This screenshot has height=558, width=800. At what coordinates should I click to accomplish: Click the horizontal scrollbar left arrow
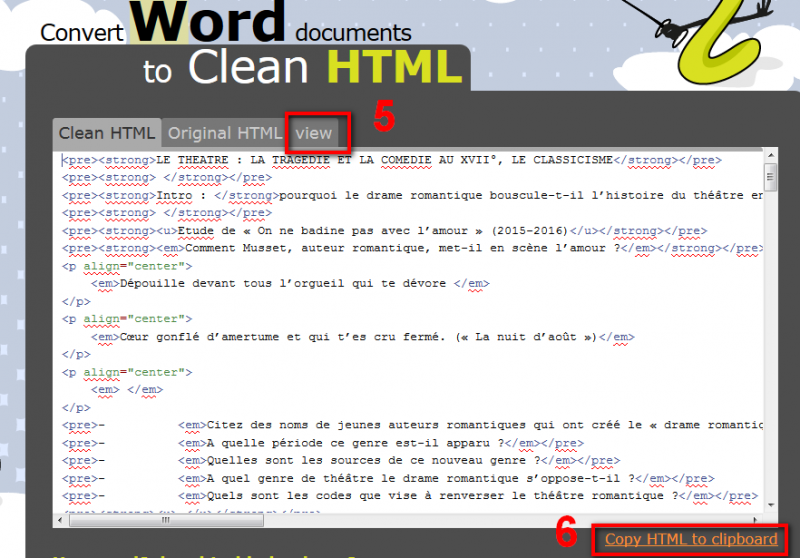click(60, 520)
